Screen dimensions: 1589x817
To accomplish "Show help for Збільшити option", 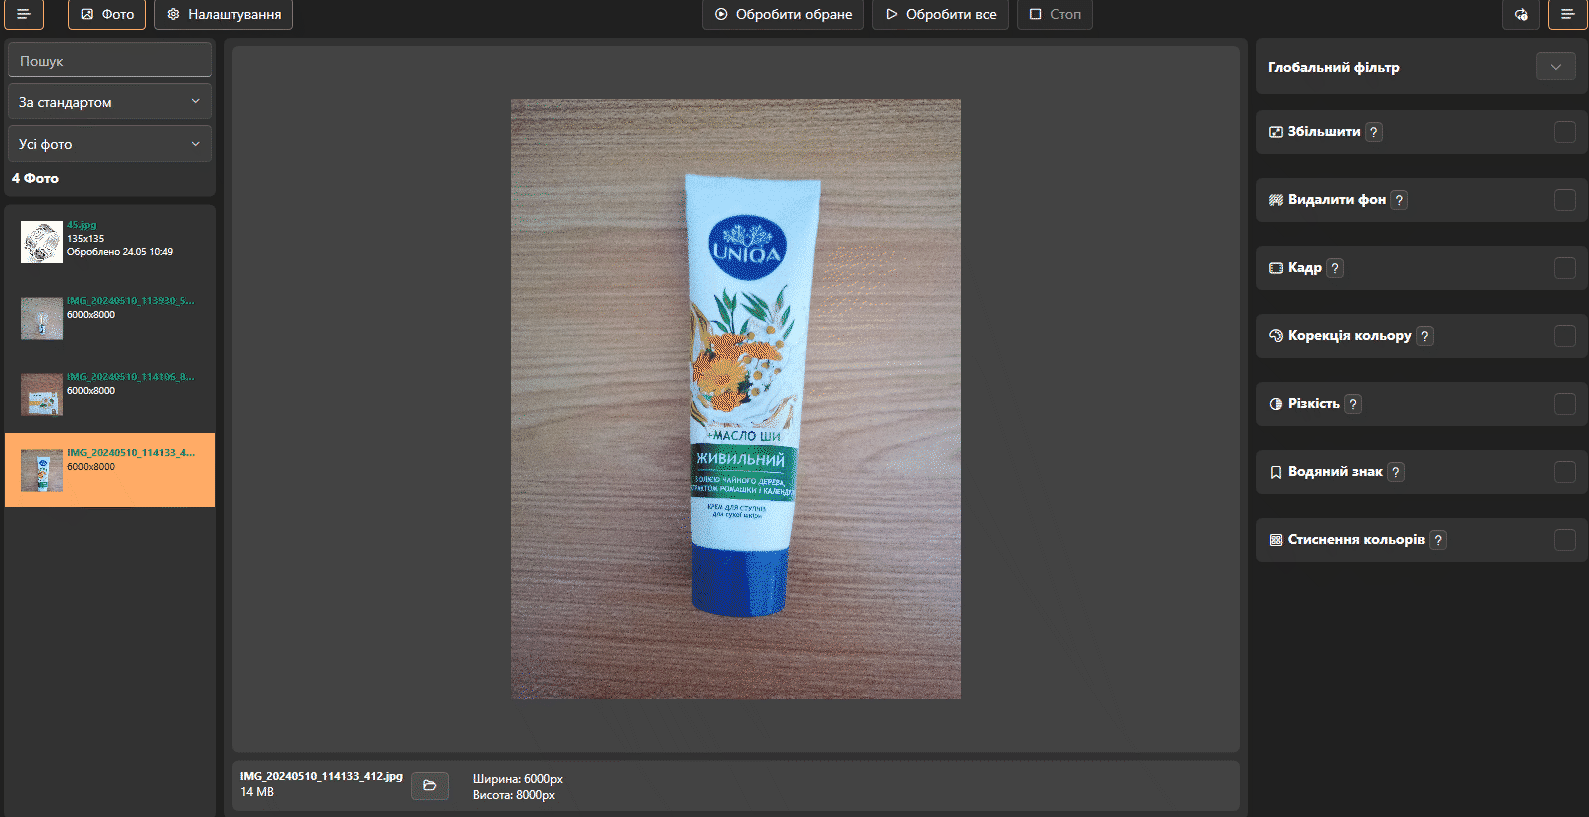I will click(x=1374, y=132).
